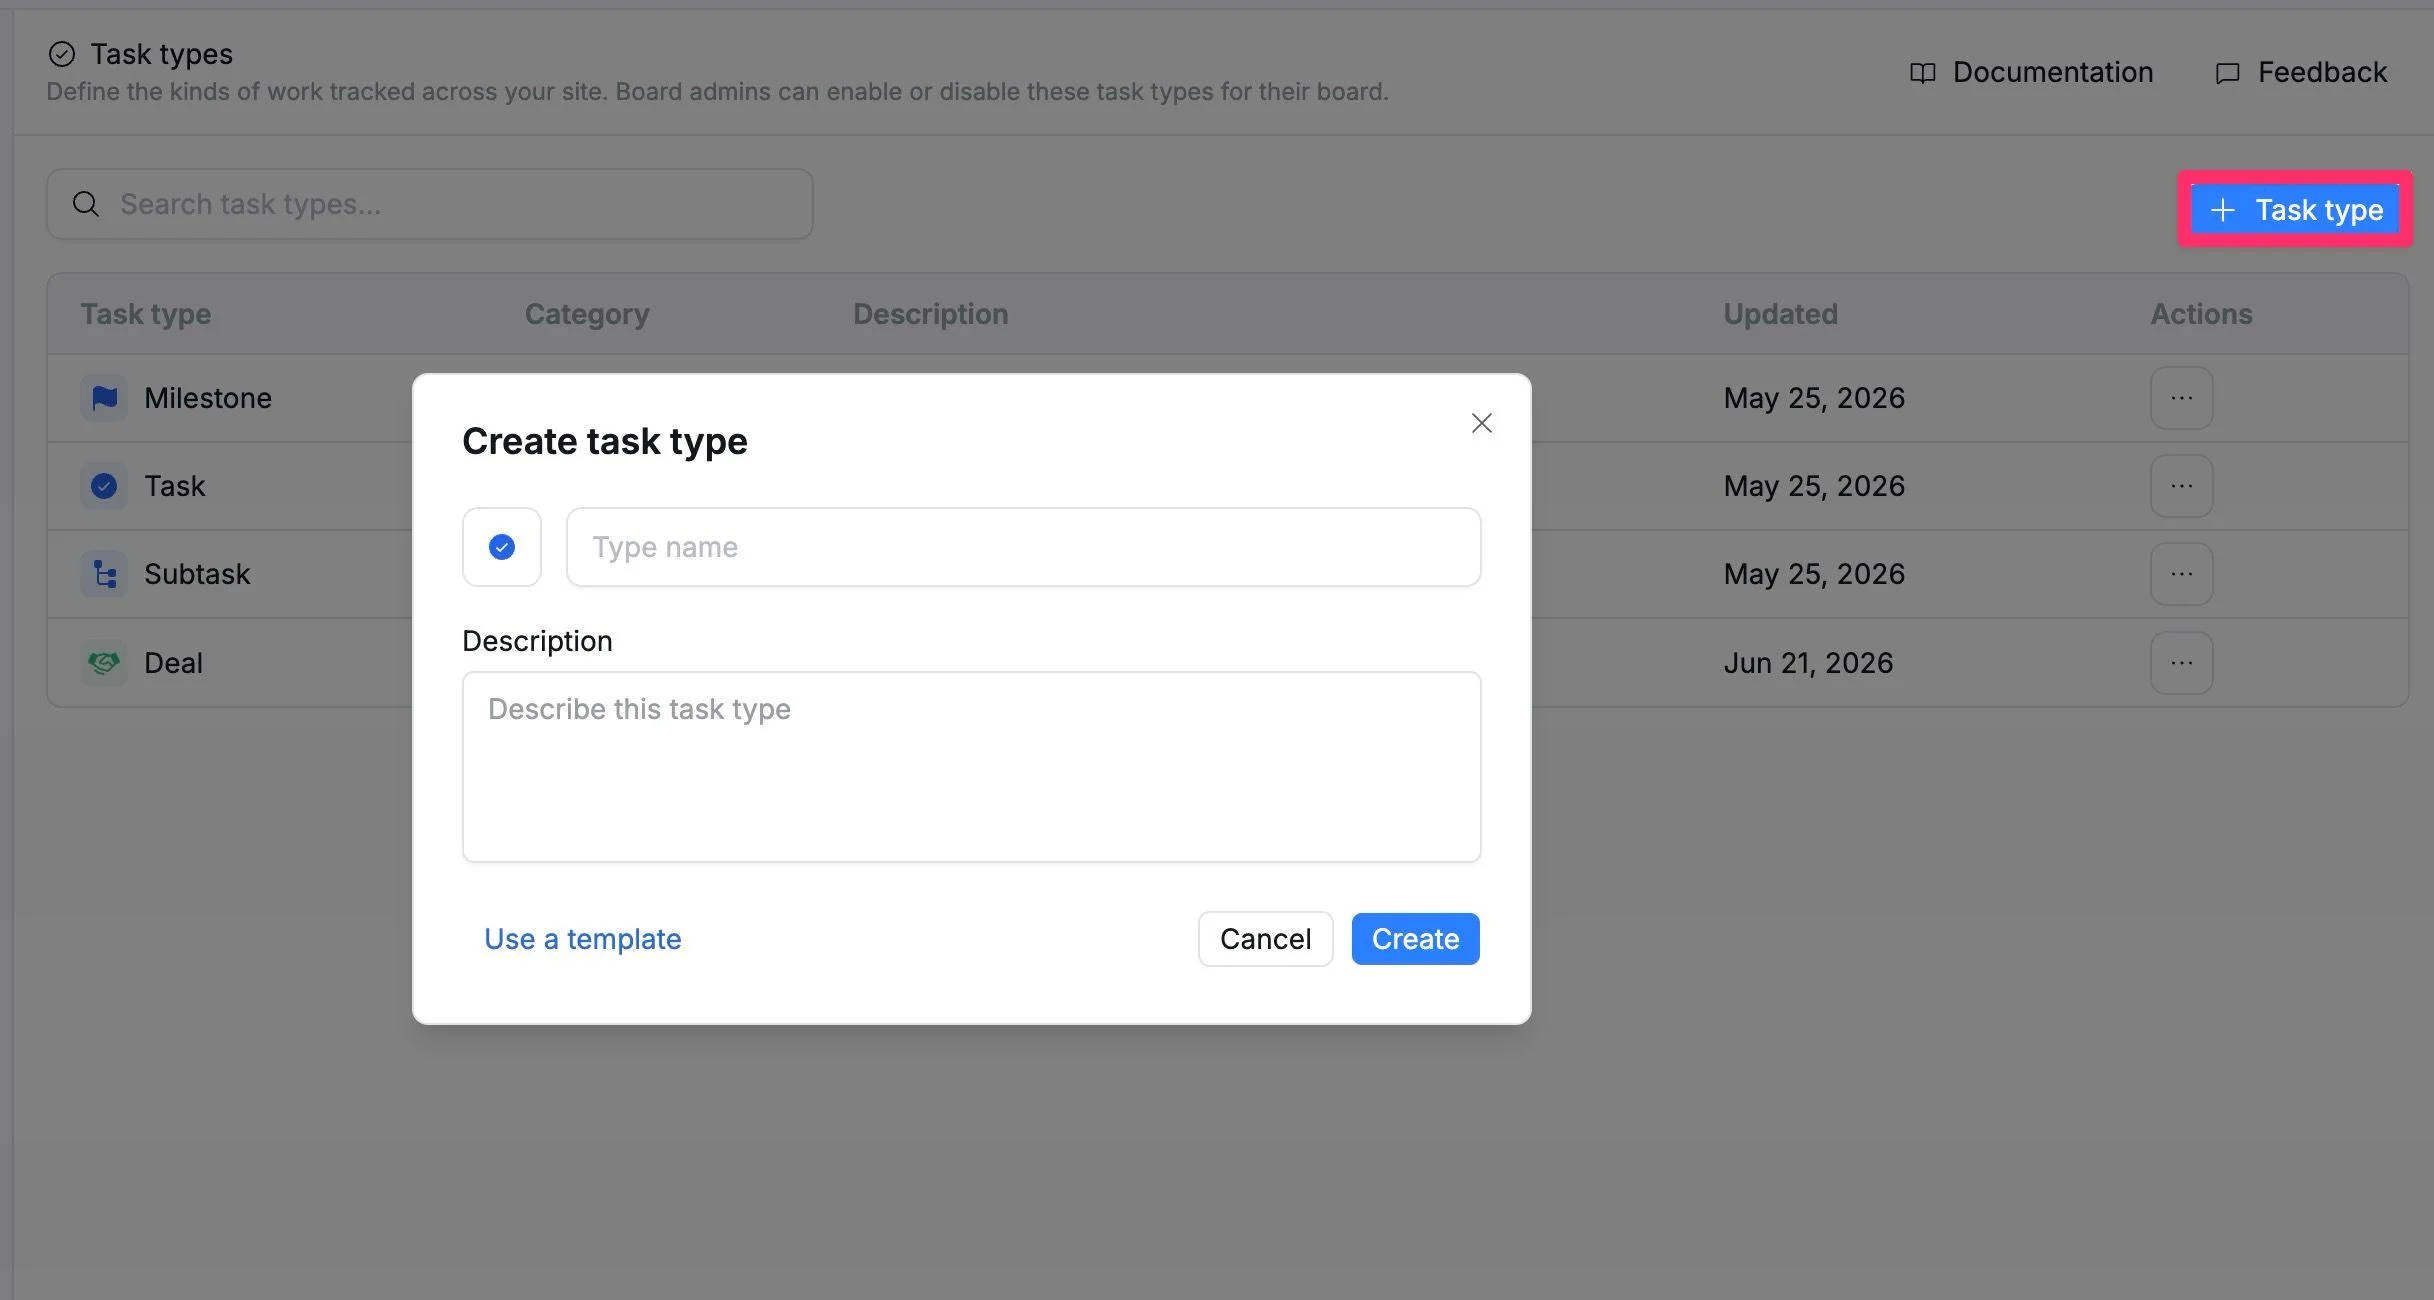Image resolution: width=2434 pixels, height=1300 pixels.
Task: Focus the Description text area
Action: 971,766
